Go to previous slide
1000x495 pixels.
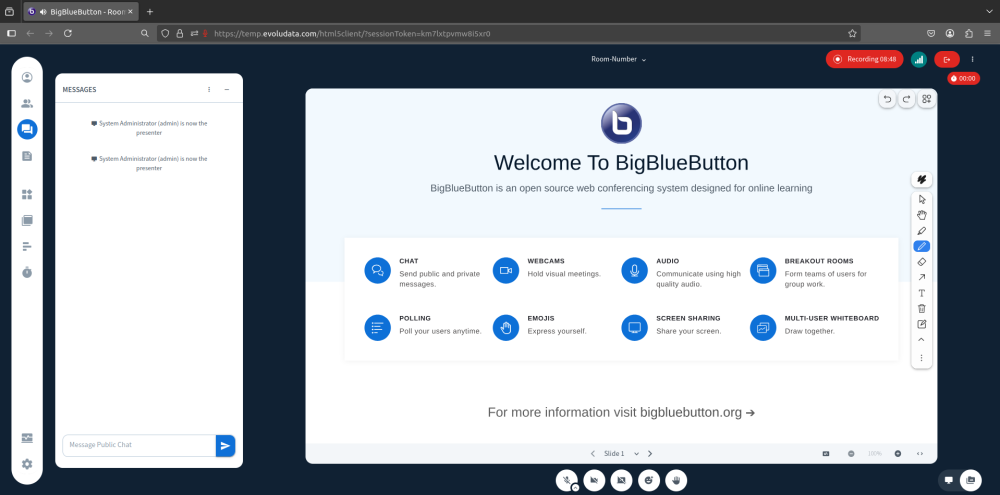coord(592,454)
